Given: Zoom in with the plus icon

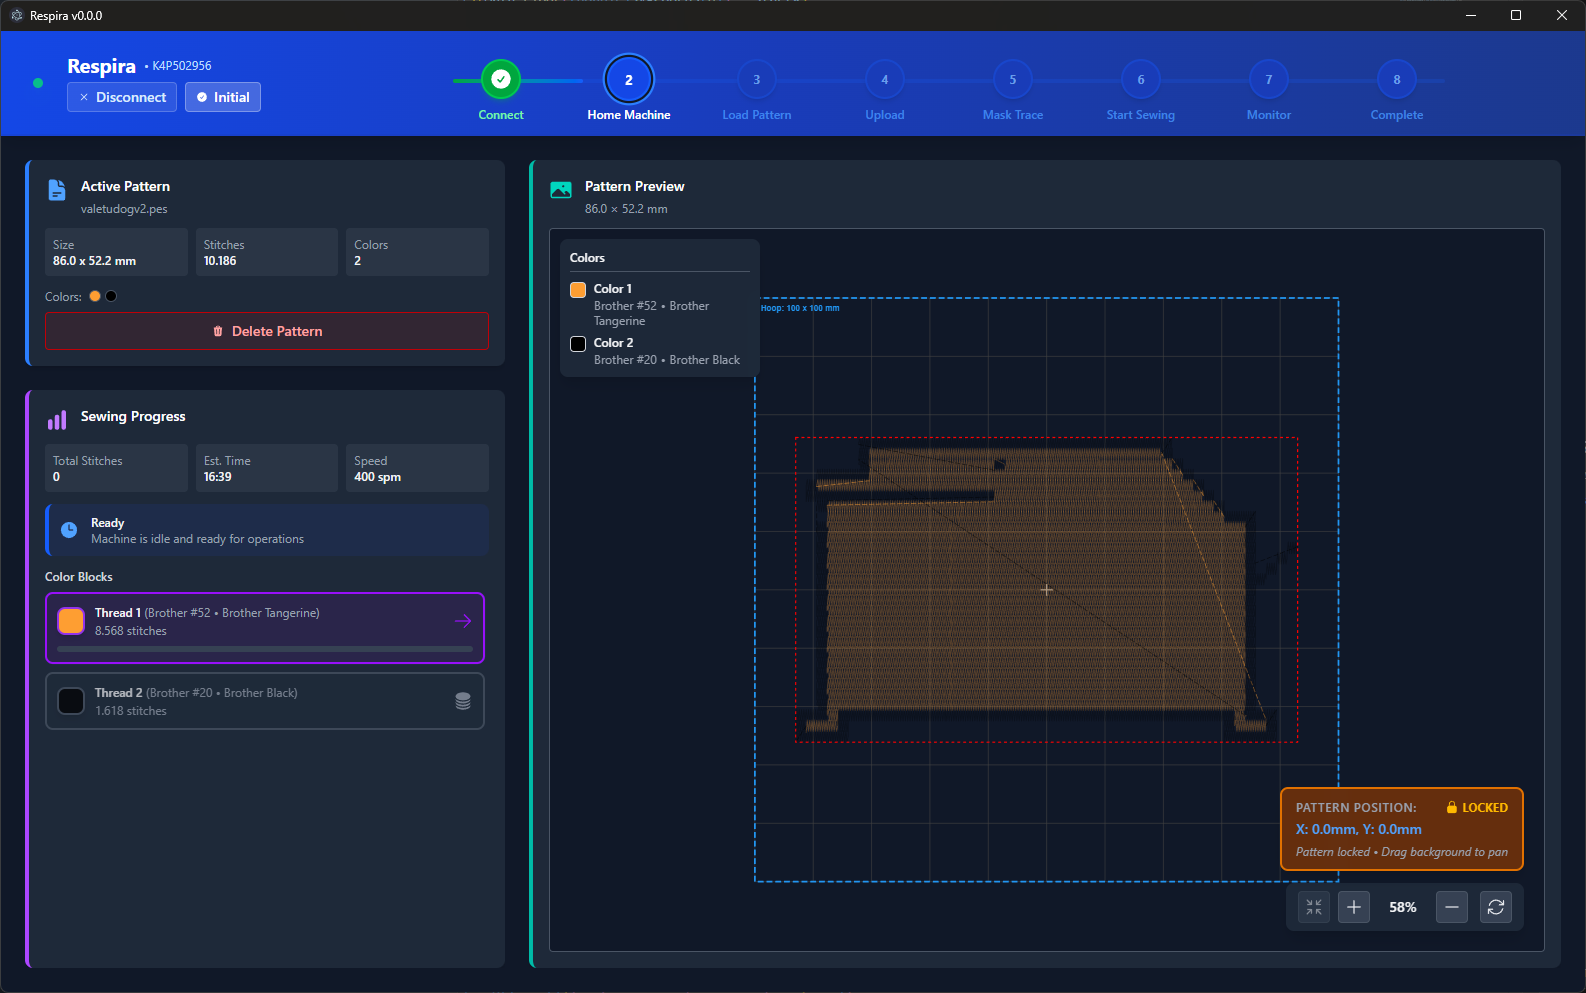Looking at the screenshot, I should click(x=1354, y=907).
